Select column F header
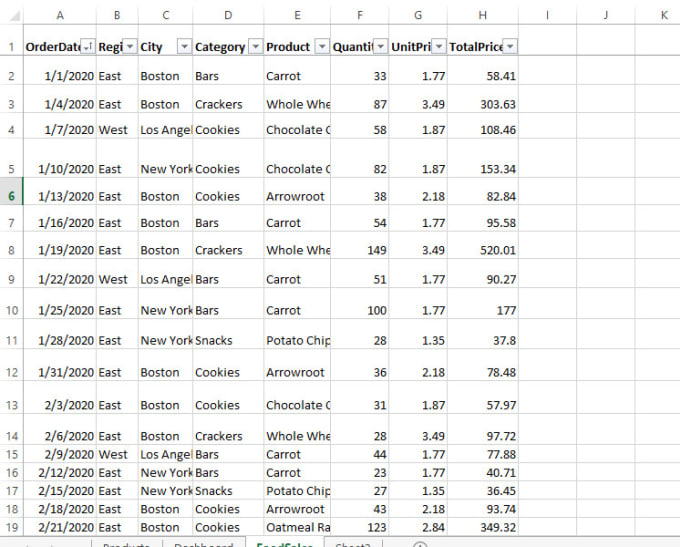 (x=360, y=15)
